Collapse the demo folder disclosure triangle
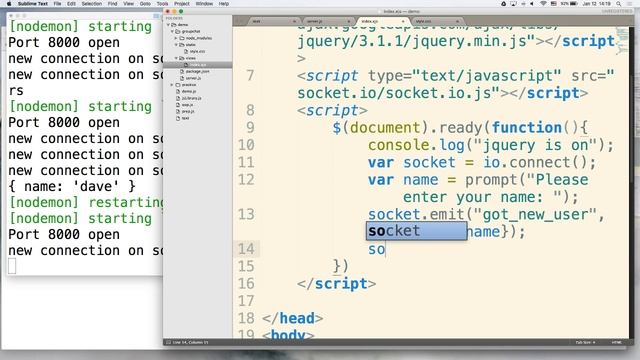640x360 pixels. [x=168, y=25]
